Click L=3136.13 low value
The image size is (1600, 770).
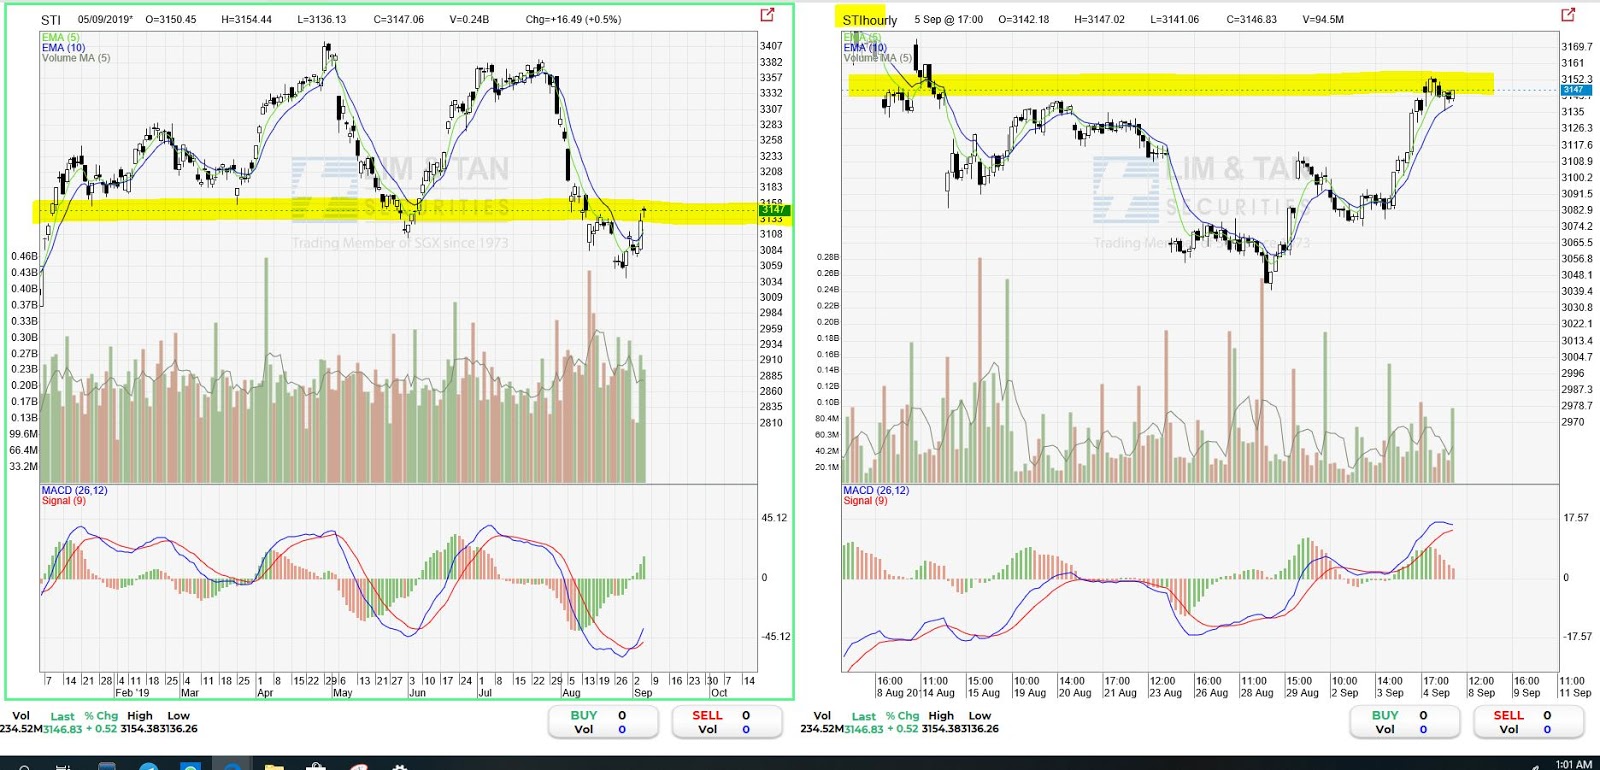pos(322,20)
